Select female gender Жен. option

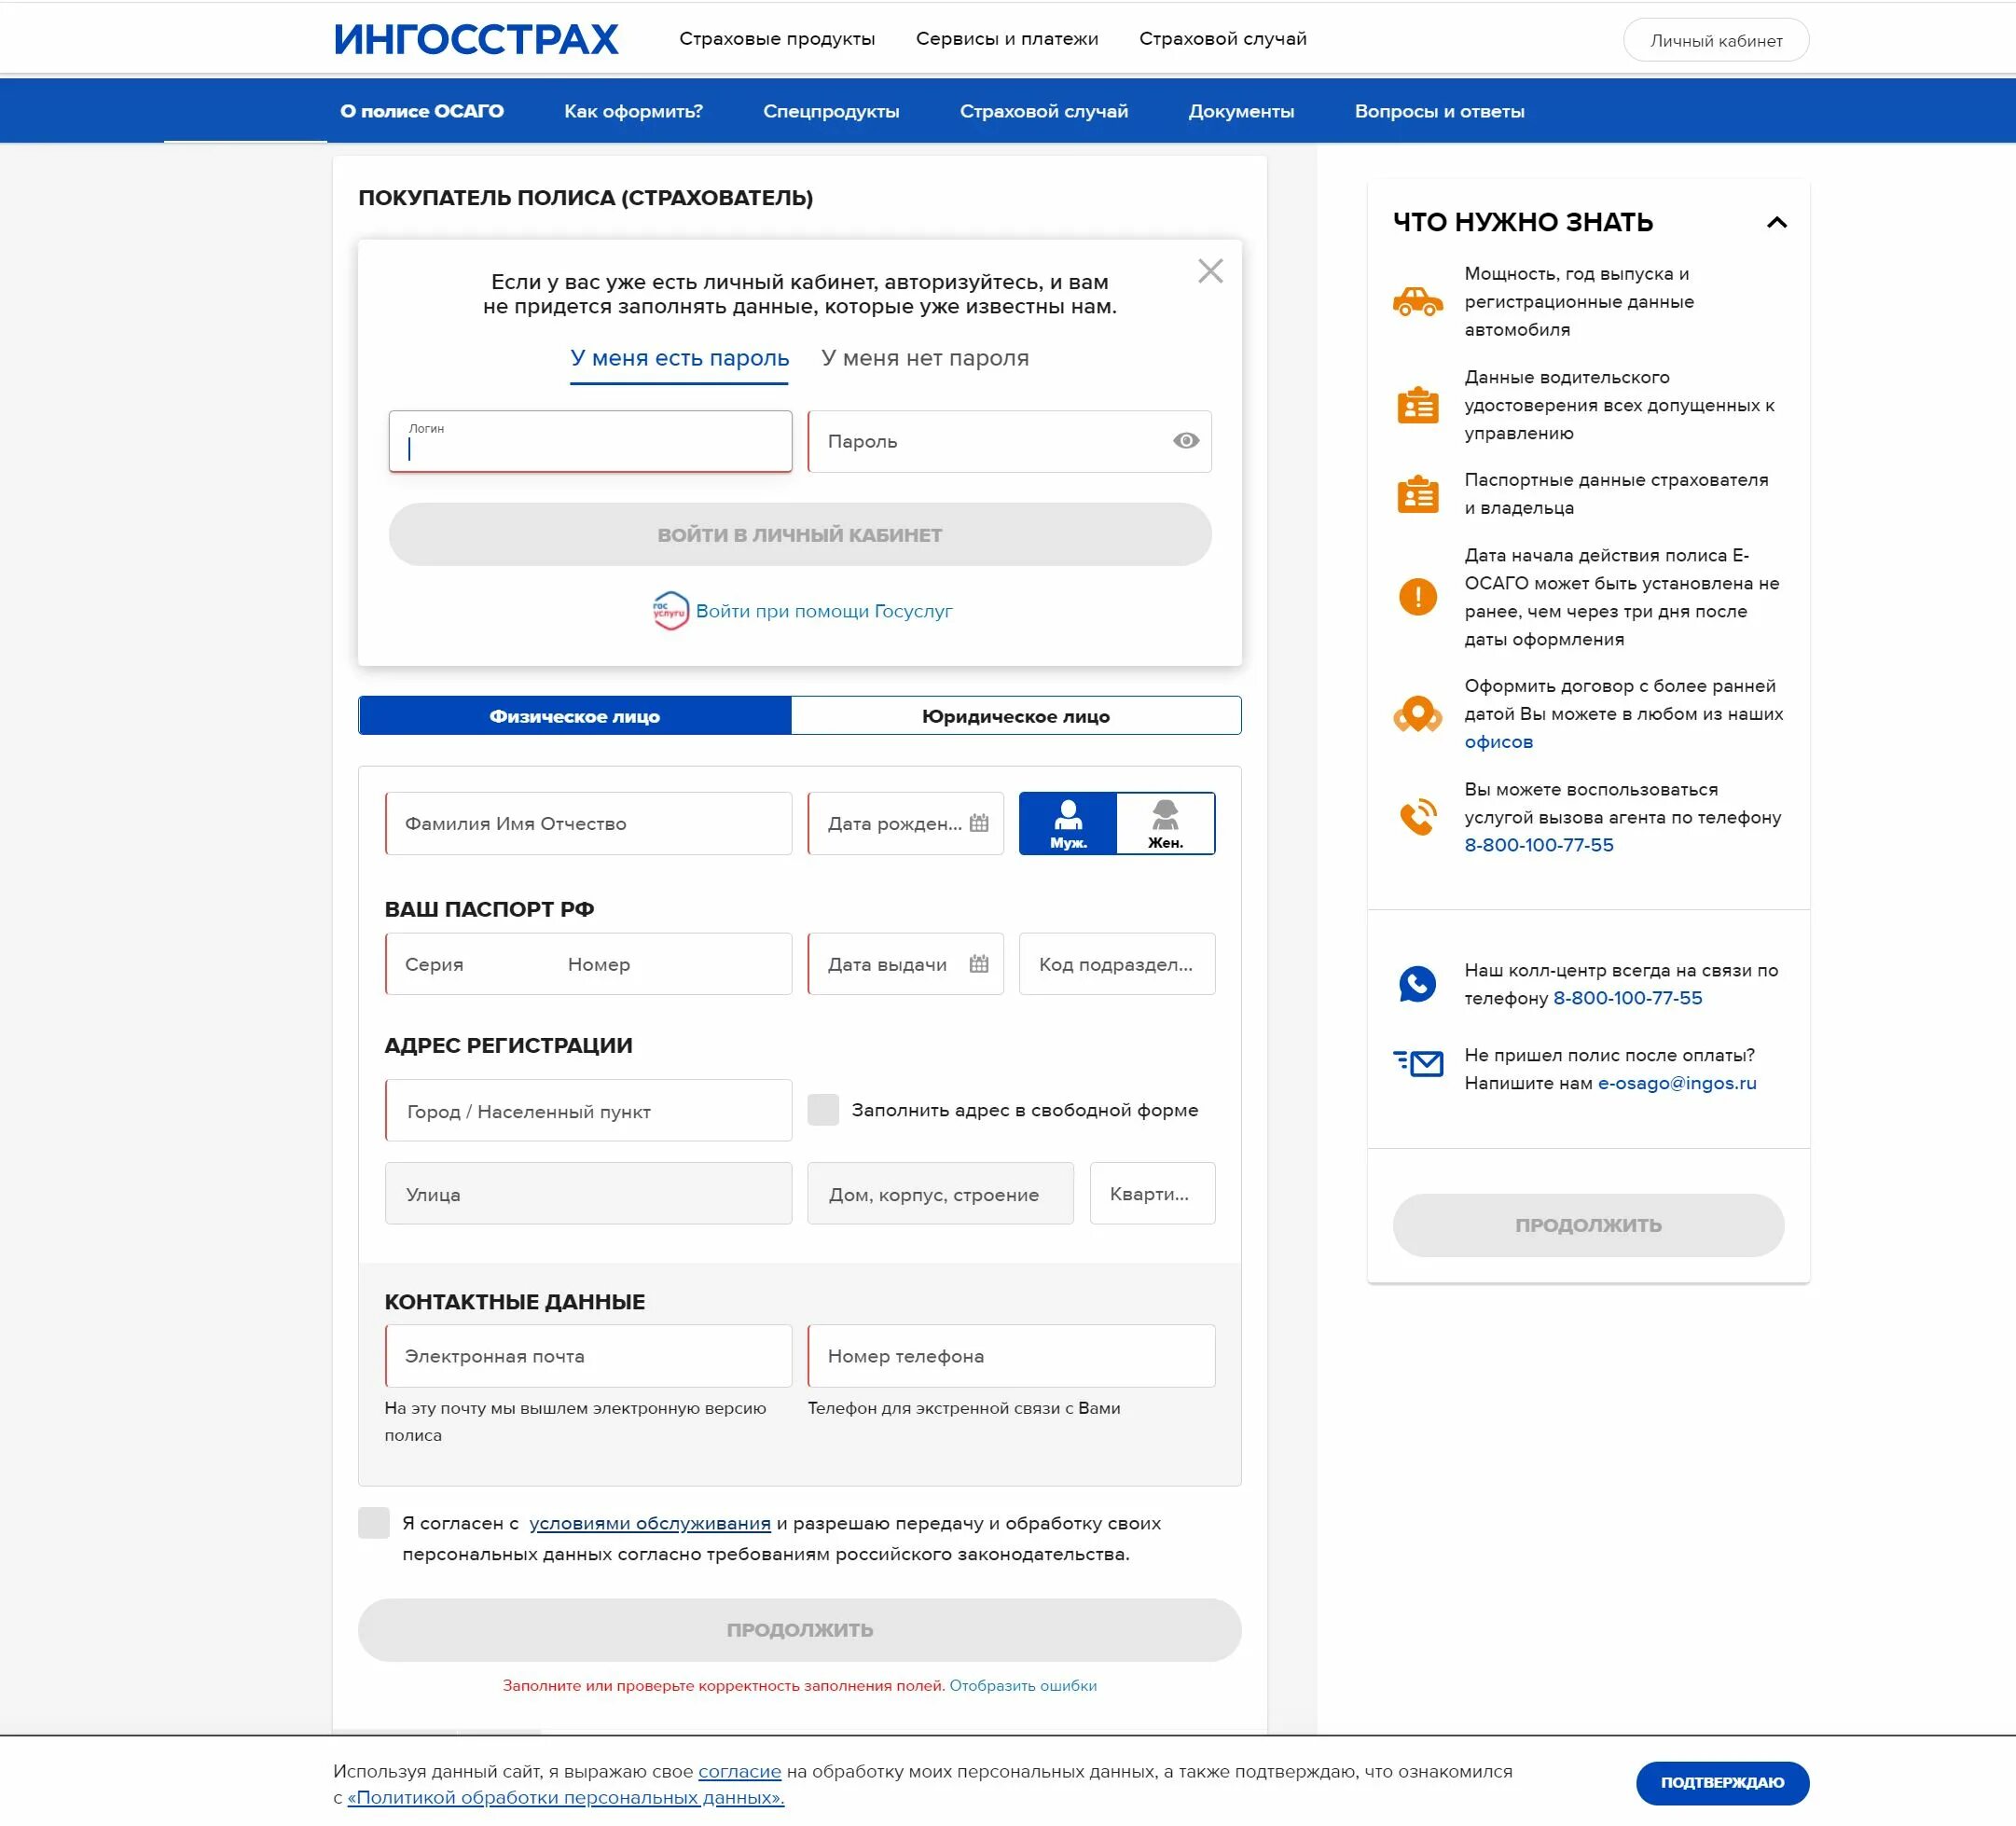pos(1165,823)
